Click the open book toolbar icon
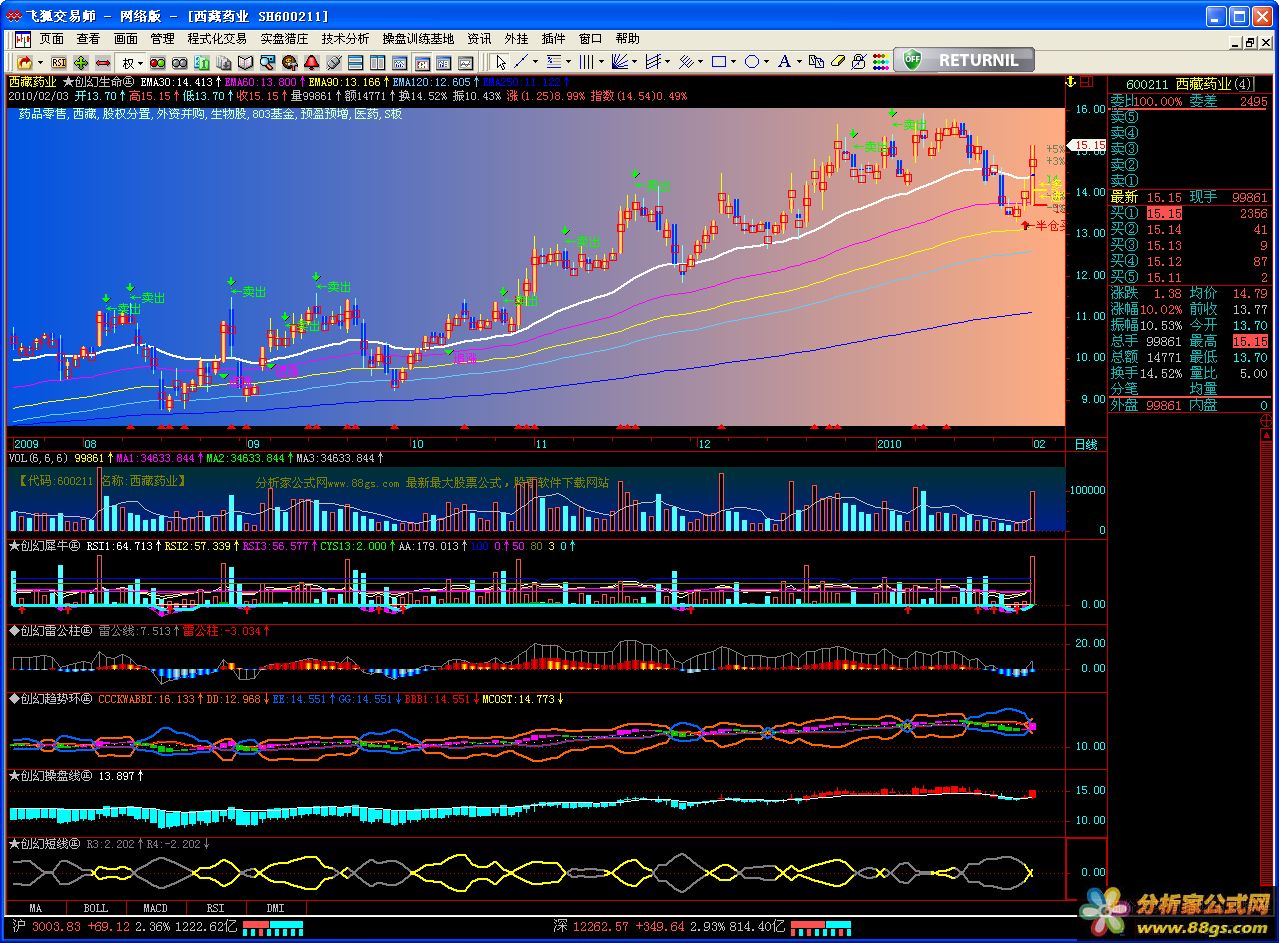This screenshot has height=943, width=1279. [x=245, y=62]
